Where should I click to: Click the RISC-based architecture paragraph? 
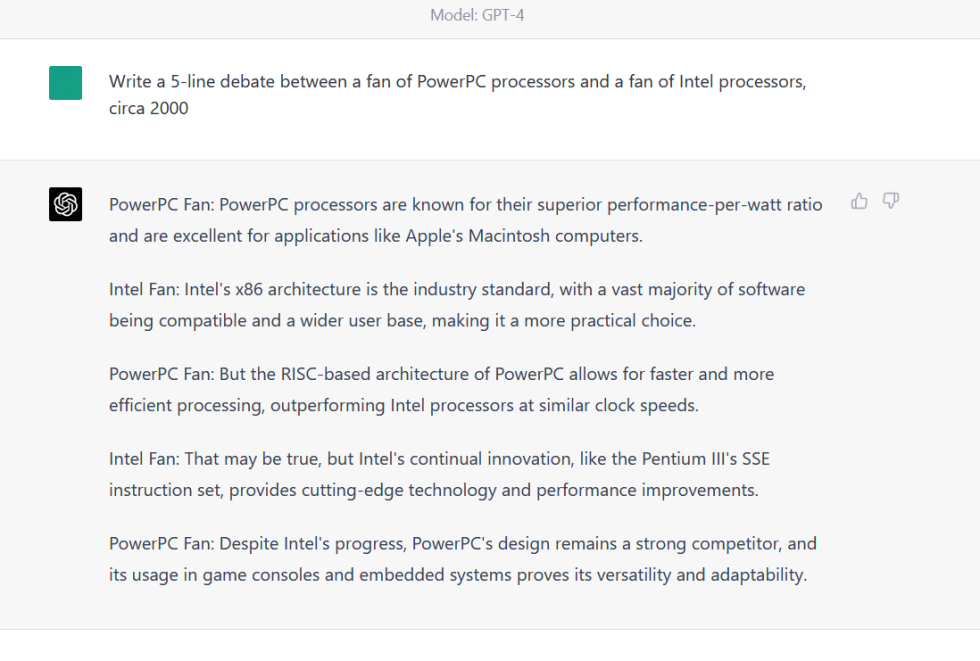(440, 389)
